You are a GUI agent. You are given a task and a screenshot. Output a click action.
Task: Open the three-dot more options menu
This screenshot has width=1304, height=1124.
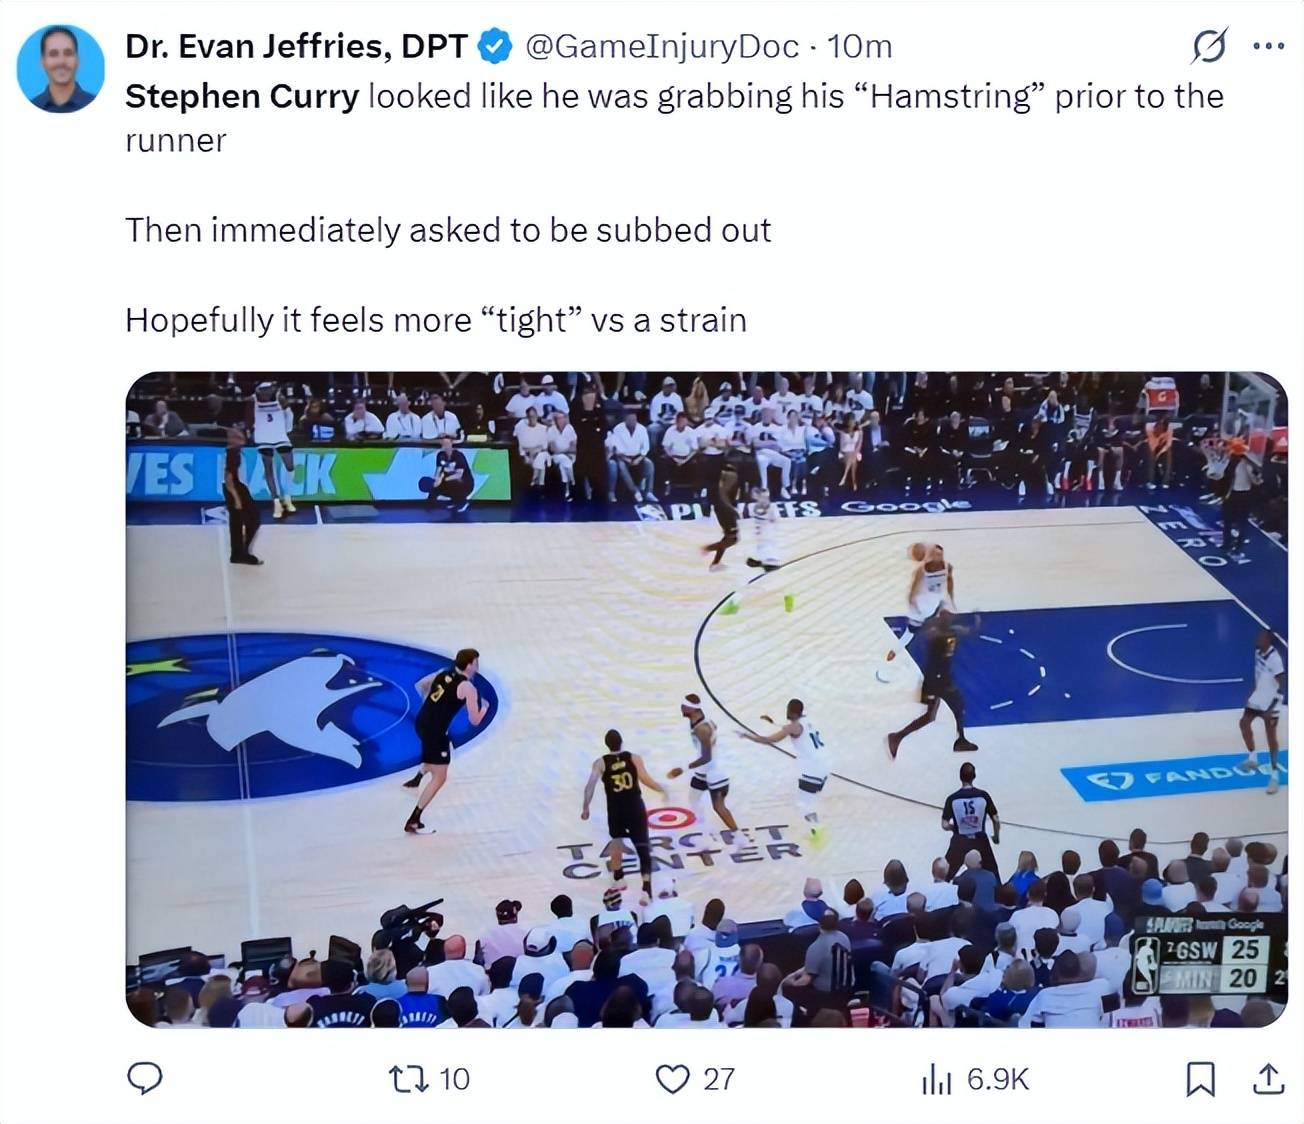[1267, 46]
